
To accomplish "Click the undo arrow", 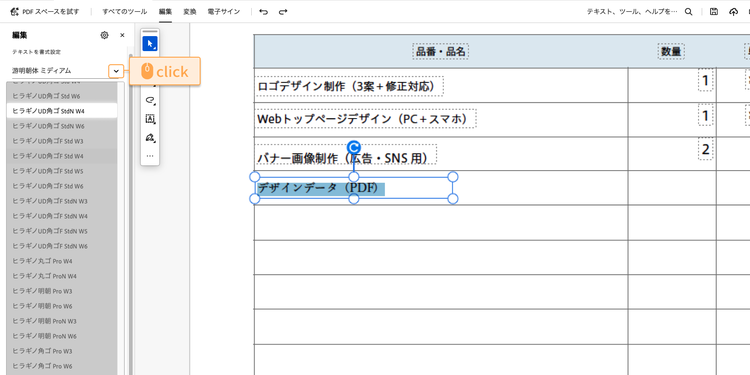I will [x=264, y=12].
